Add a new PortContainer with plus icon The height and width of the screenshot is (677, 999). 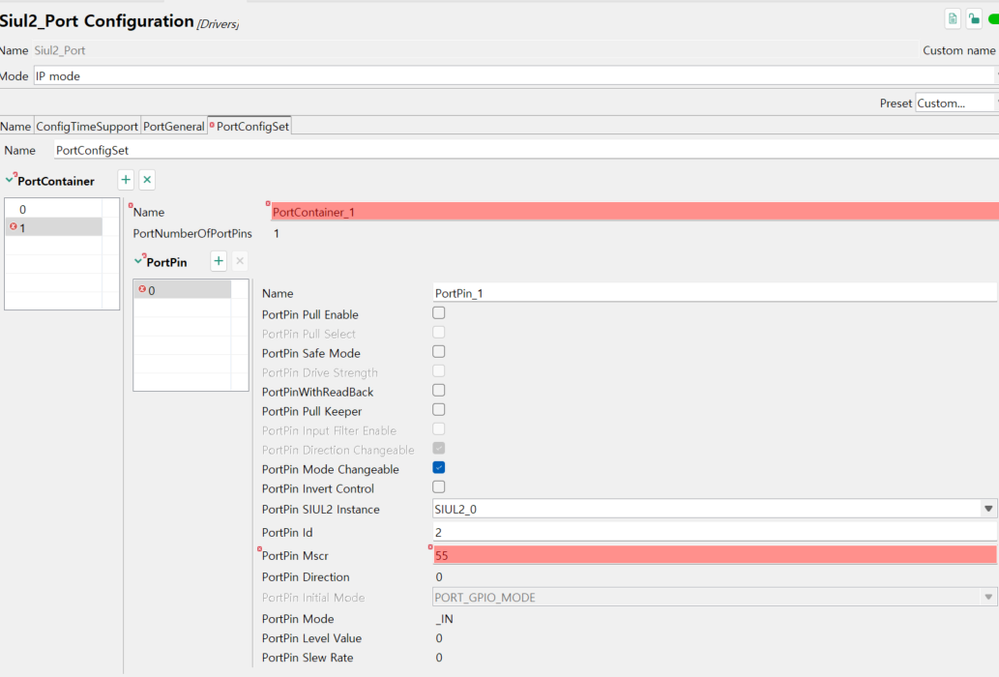[x=126, y=180]
